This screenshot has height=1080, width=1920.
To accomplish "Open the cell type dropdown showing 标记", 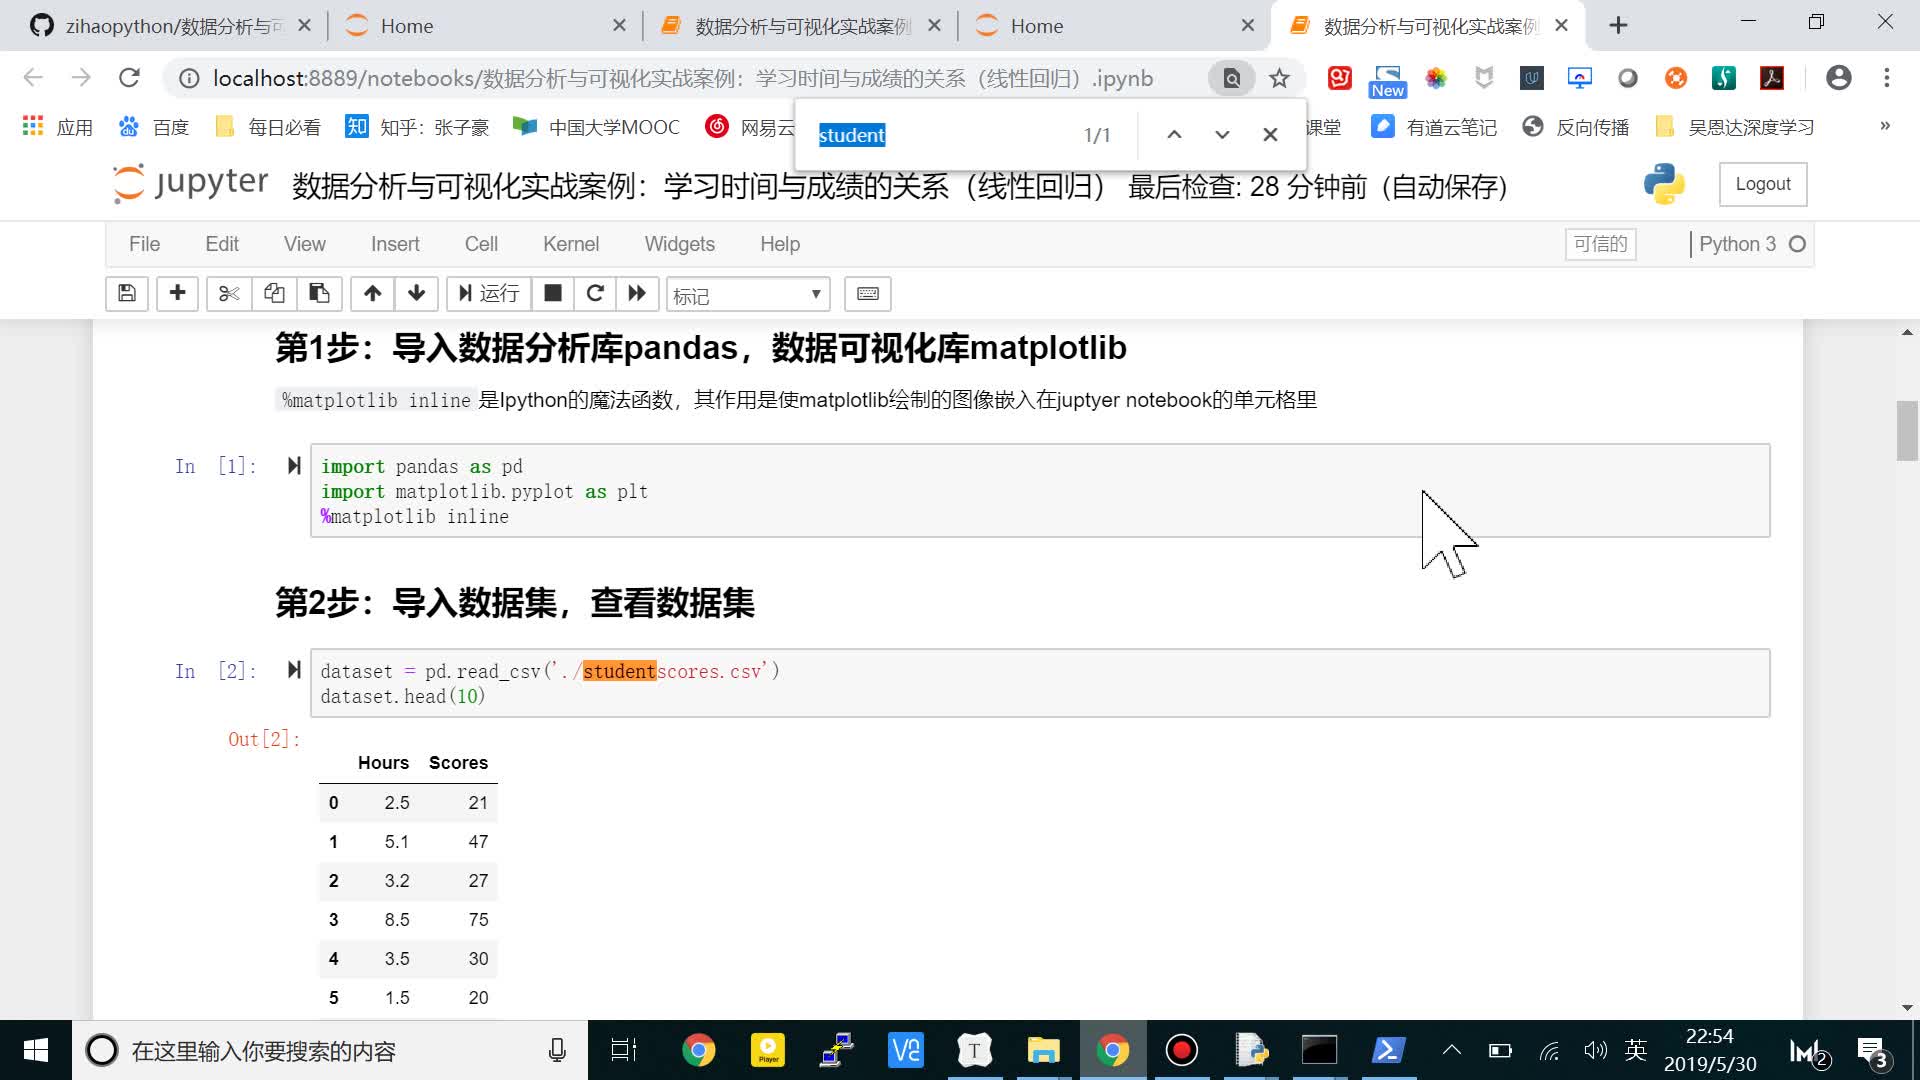I will (748, 294).
